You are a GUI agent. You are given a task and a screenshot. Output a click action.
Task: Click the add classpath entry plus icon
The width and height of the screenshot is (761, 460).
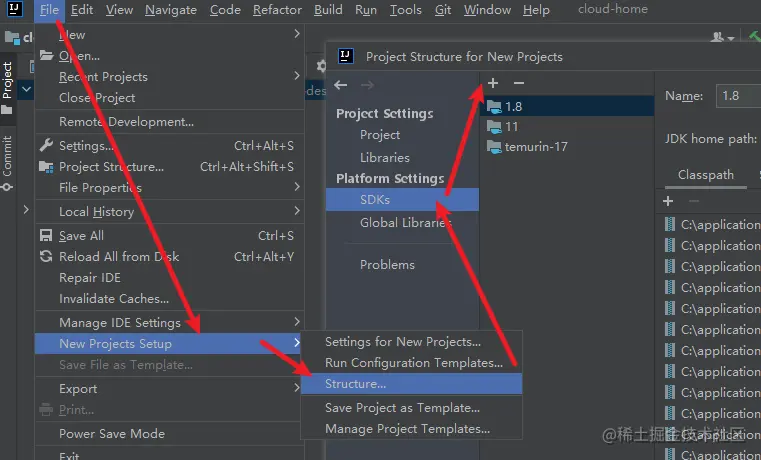point(669,201)
